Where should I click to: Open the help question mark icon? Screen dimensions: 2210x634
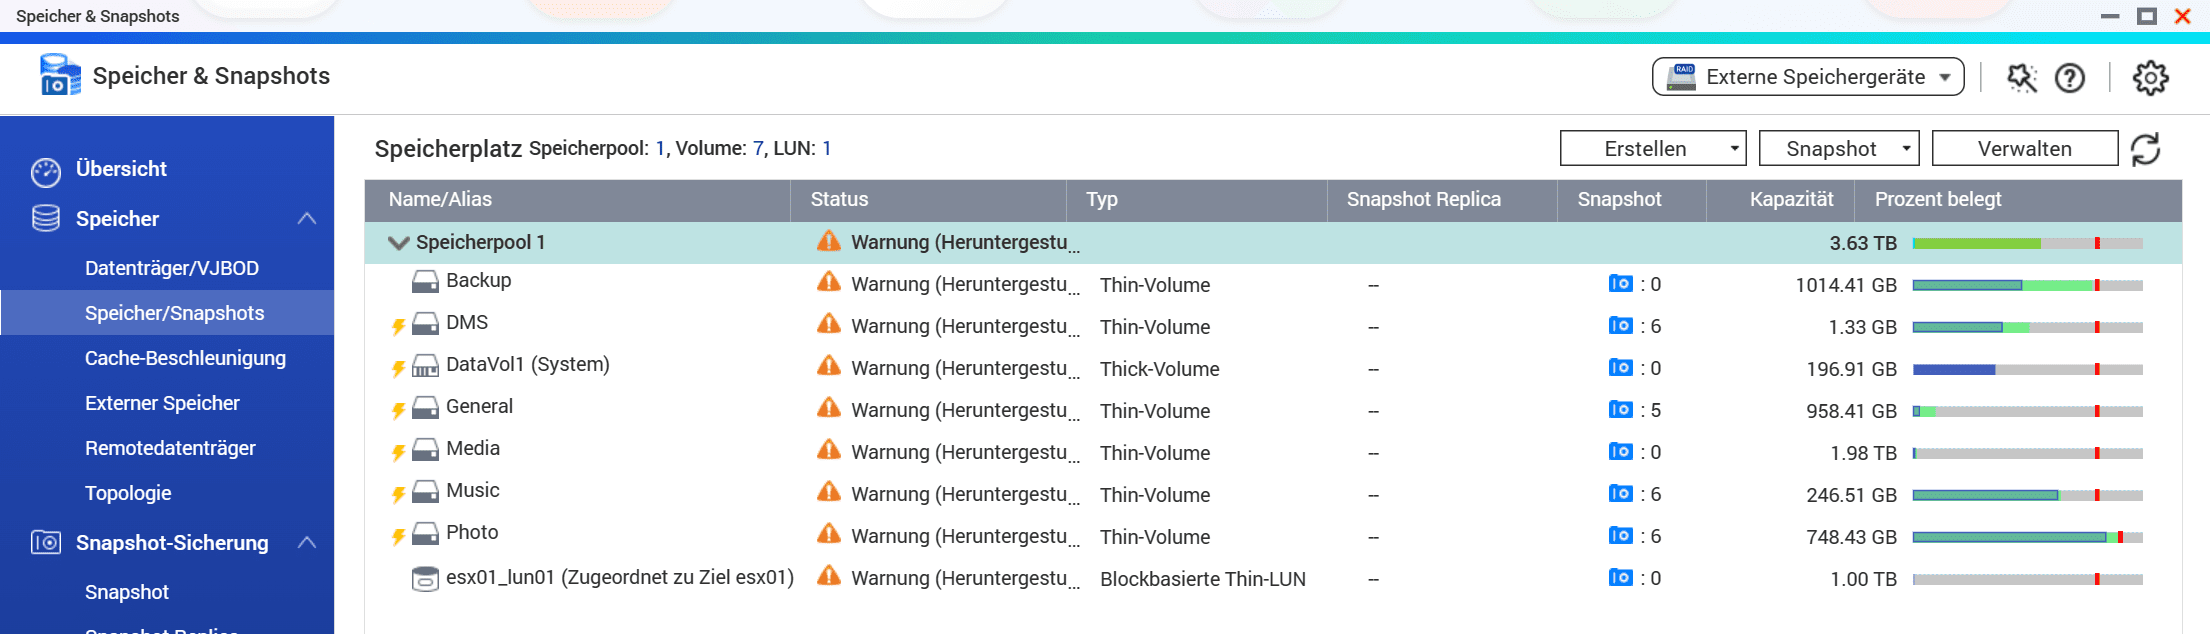click(2070, 78)
